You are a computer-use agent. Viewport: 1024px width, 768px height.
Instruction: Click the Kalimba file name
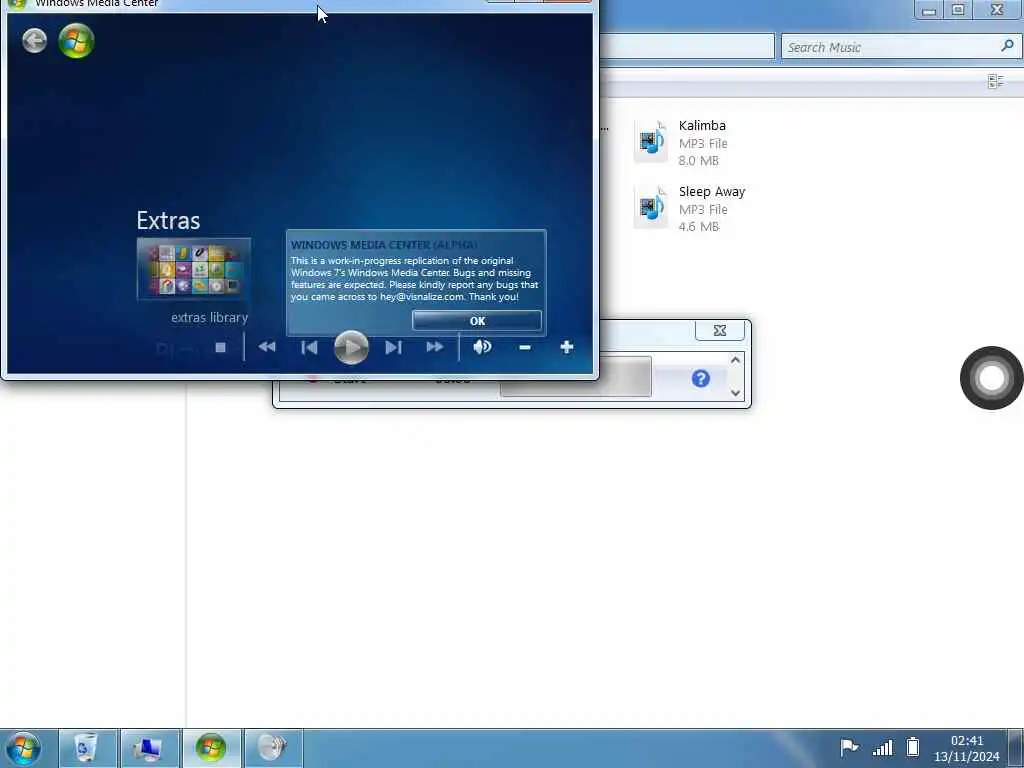(x=702, y=125)
